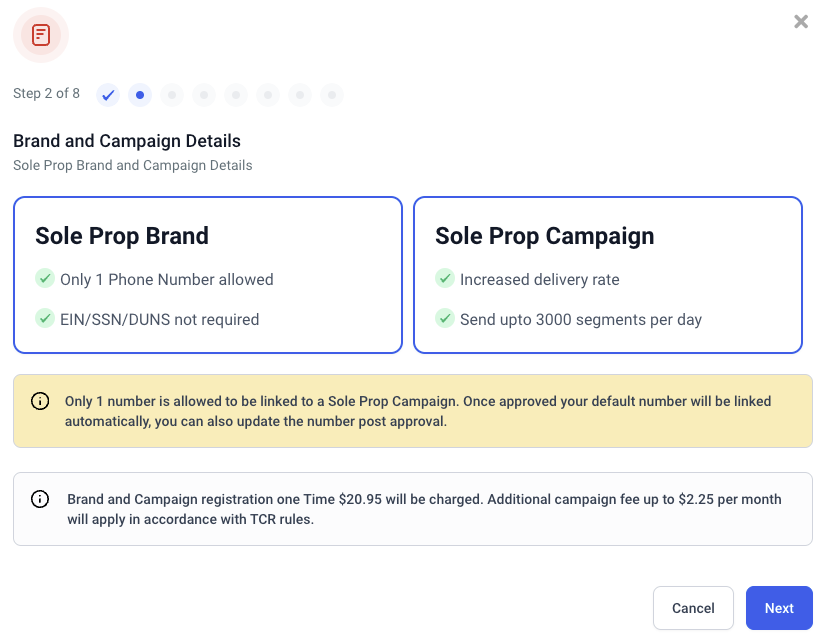Click the Brand and Campaign Details heading
The width and height of the screenshot is (832, 640).
pos(127,141)
